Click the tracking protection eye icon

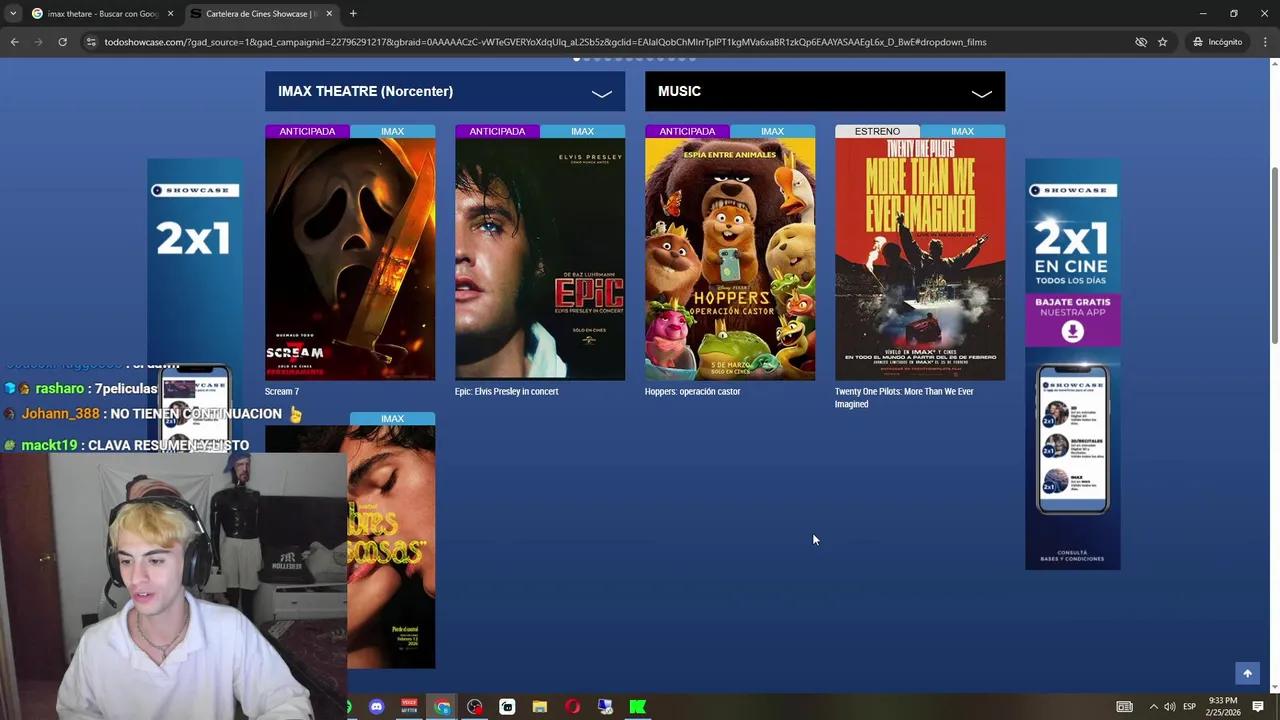pyautogui.click(x=1140, y=42)
